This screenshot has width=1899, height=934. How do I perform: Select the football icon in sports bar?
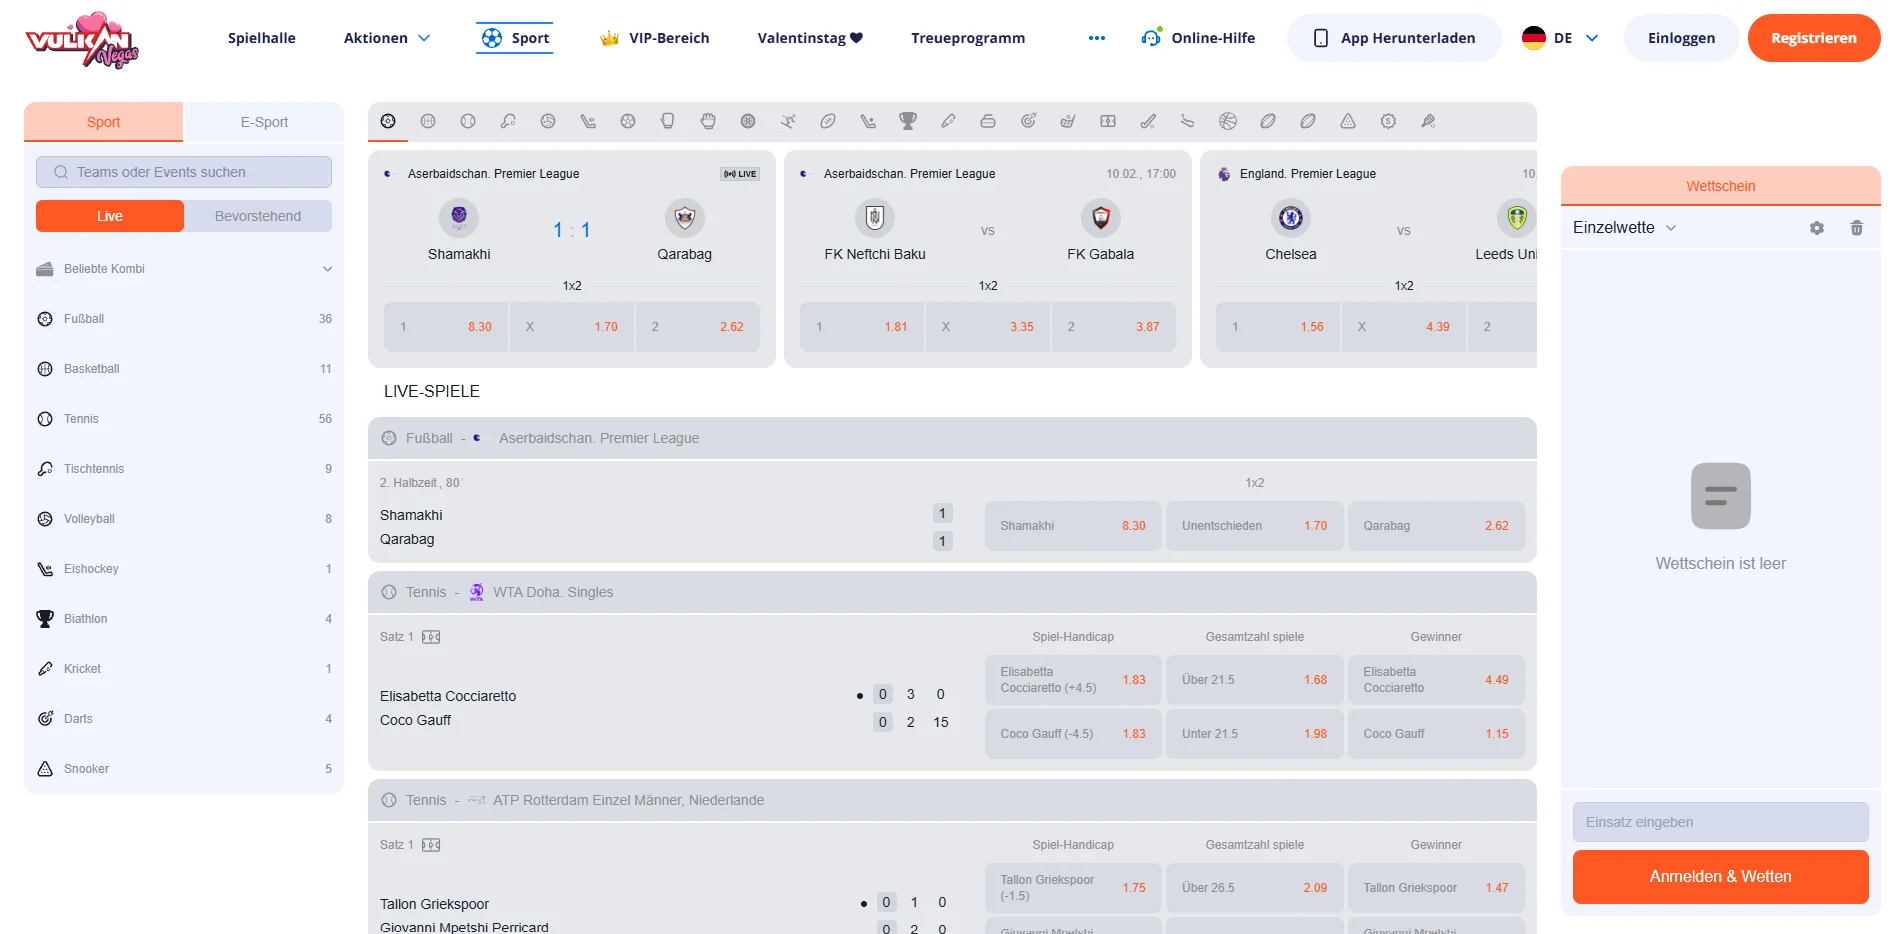(388, 121)
